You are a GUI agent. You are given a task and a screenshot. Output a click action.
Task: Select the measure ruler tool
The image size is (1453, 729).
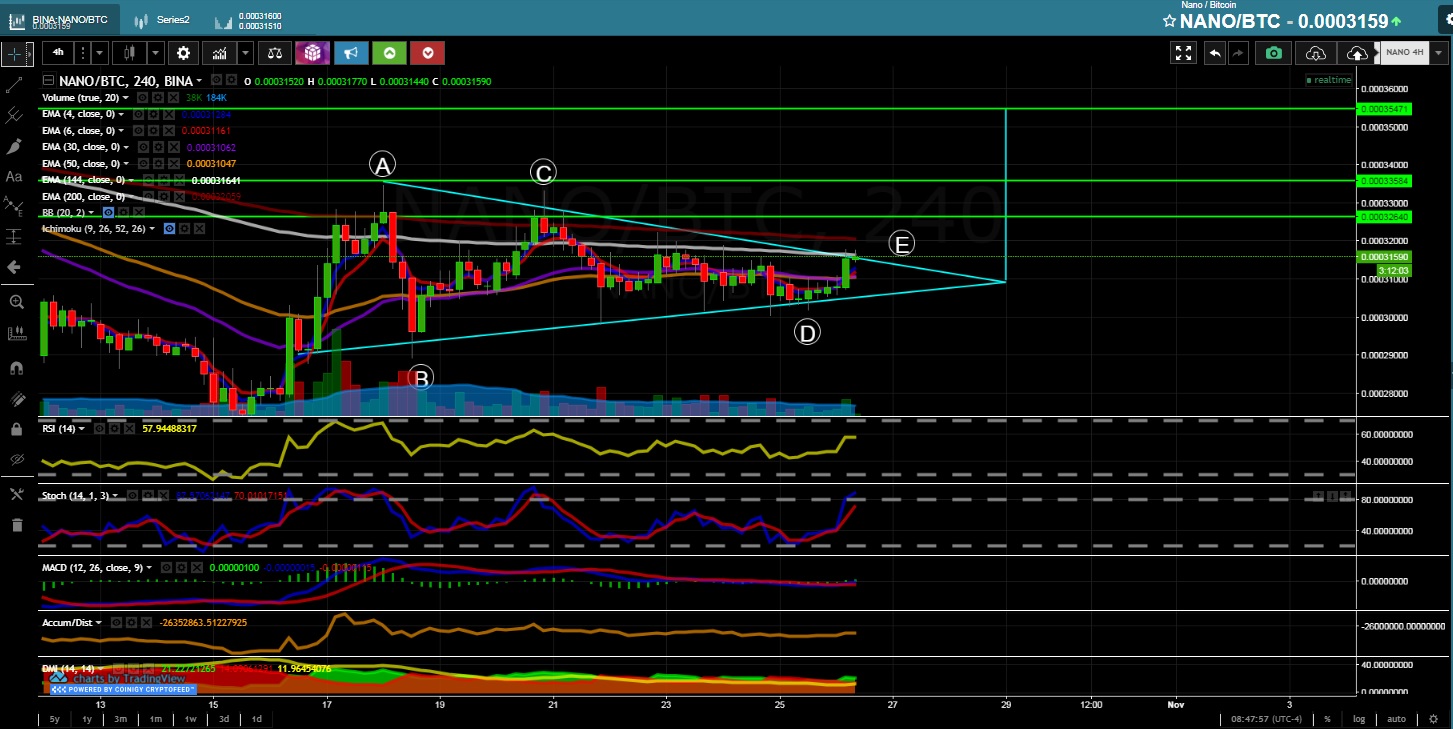point(15,334)
